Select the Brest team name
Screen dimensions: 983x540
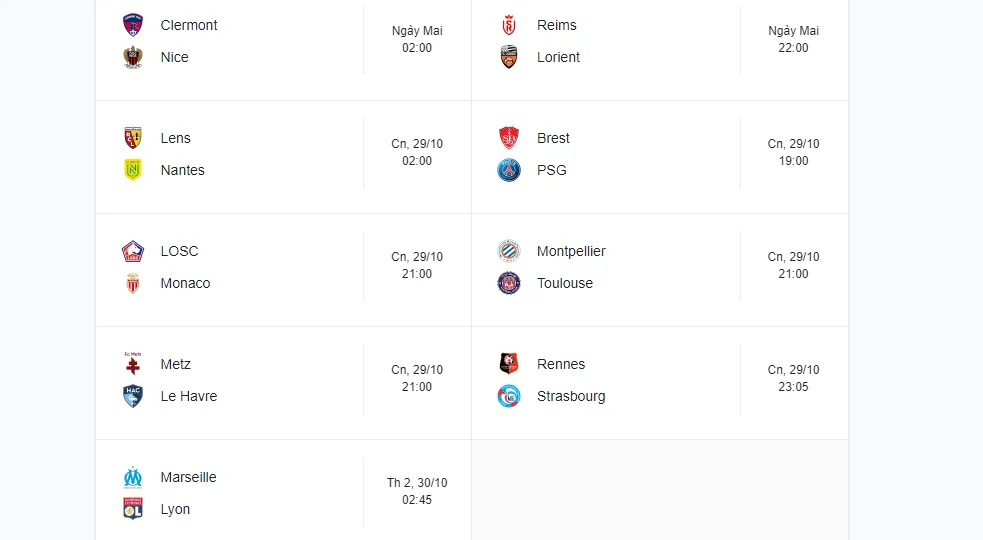(553, 138)
